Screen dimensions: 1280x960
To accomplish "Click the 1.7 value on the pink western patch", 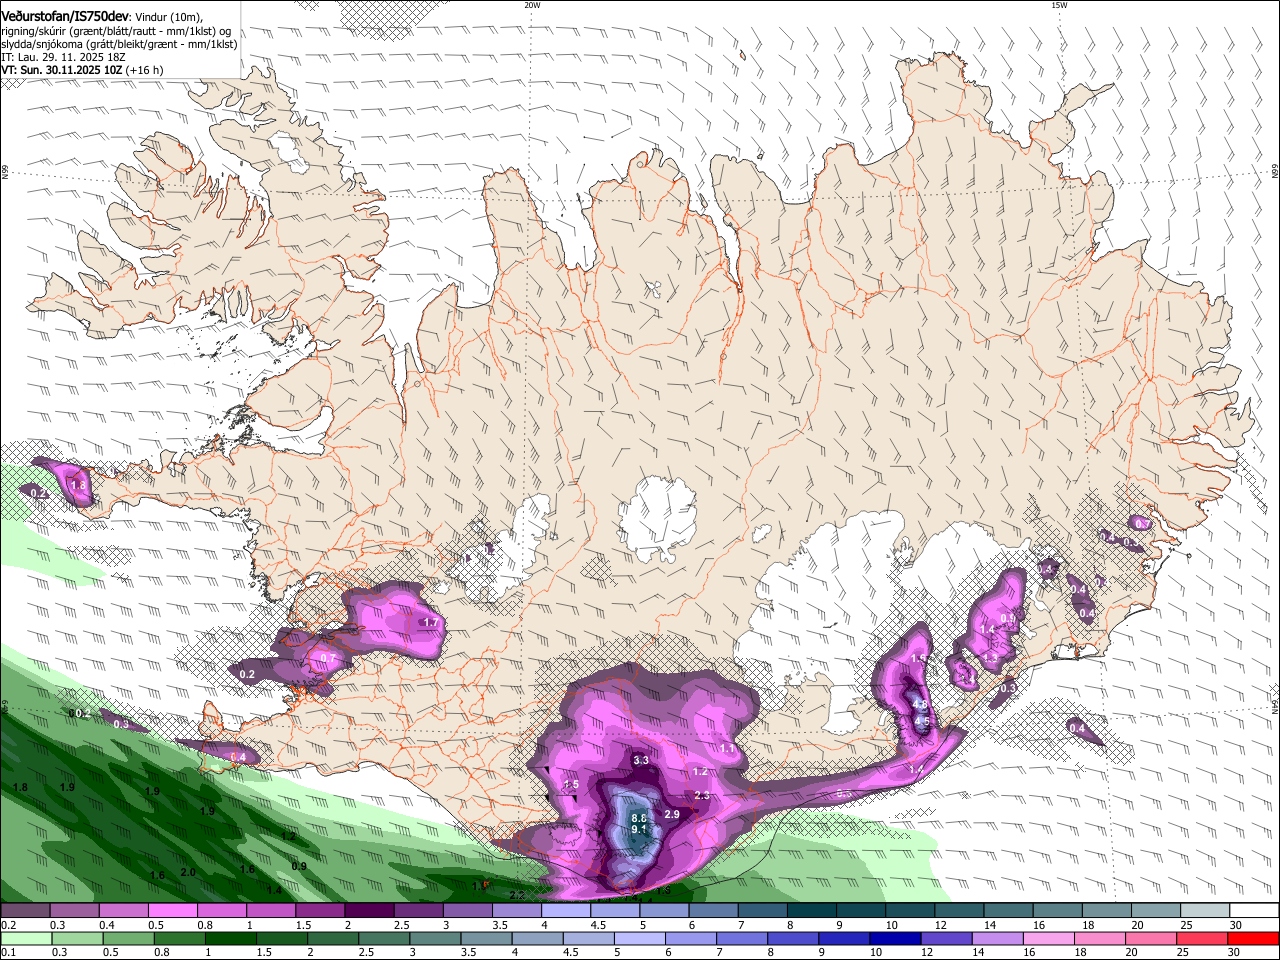I will coord(431,623).
